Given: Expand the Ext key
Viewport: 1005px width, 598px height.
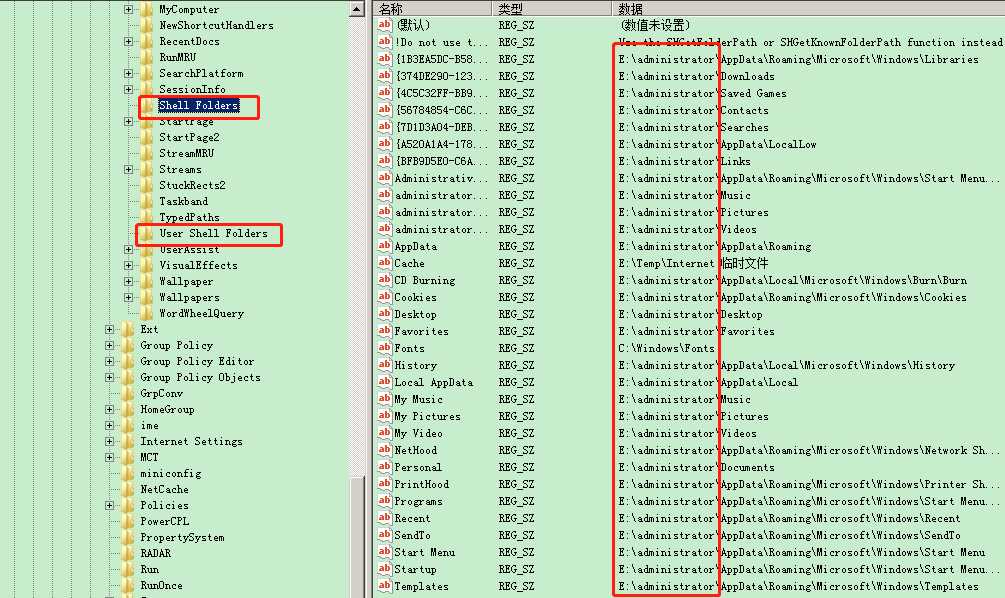Looking at the screenshot, I should tap(110, 329).
